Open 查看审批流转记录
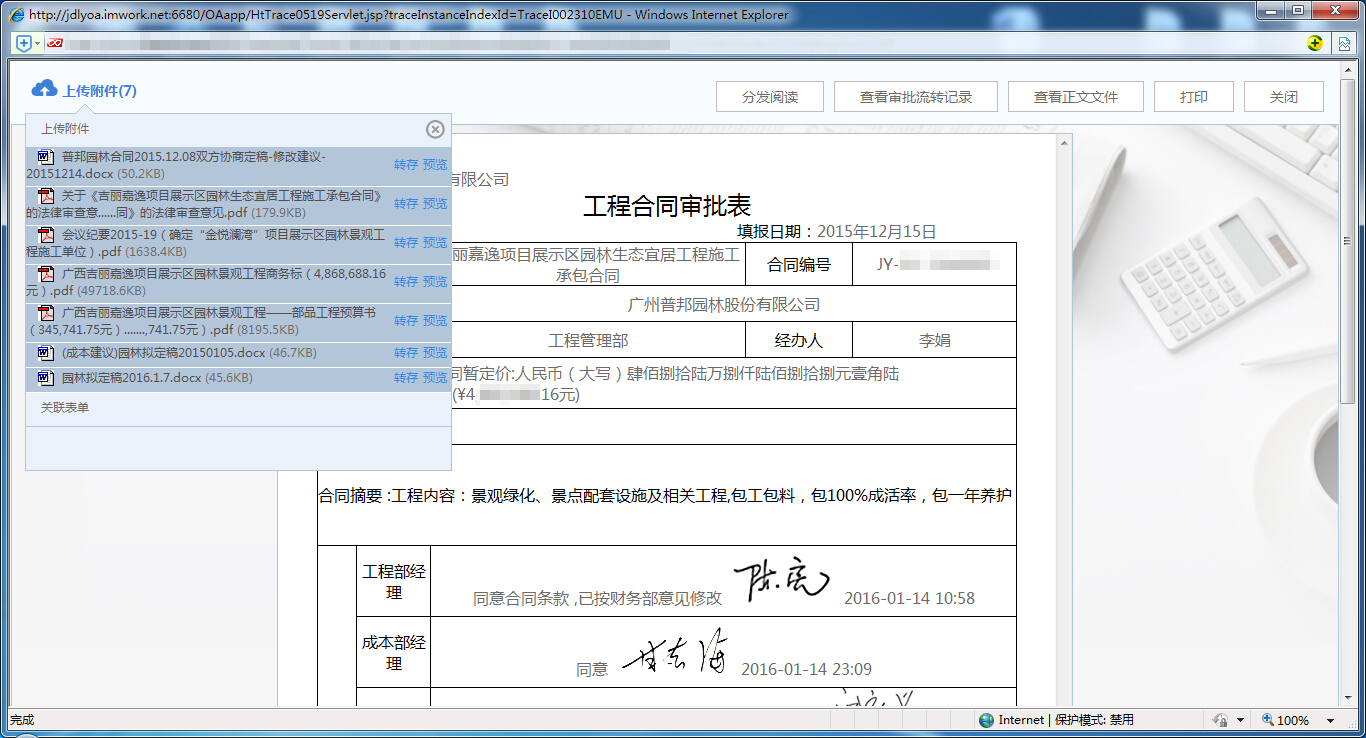Screen dimensions: 1366x738 click(x=915, y=97)
